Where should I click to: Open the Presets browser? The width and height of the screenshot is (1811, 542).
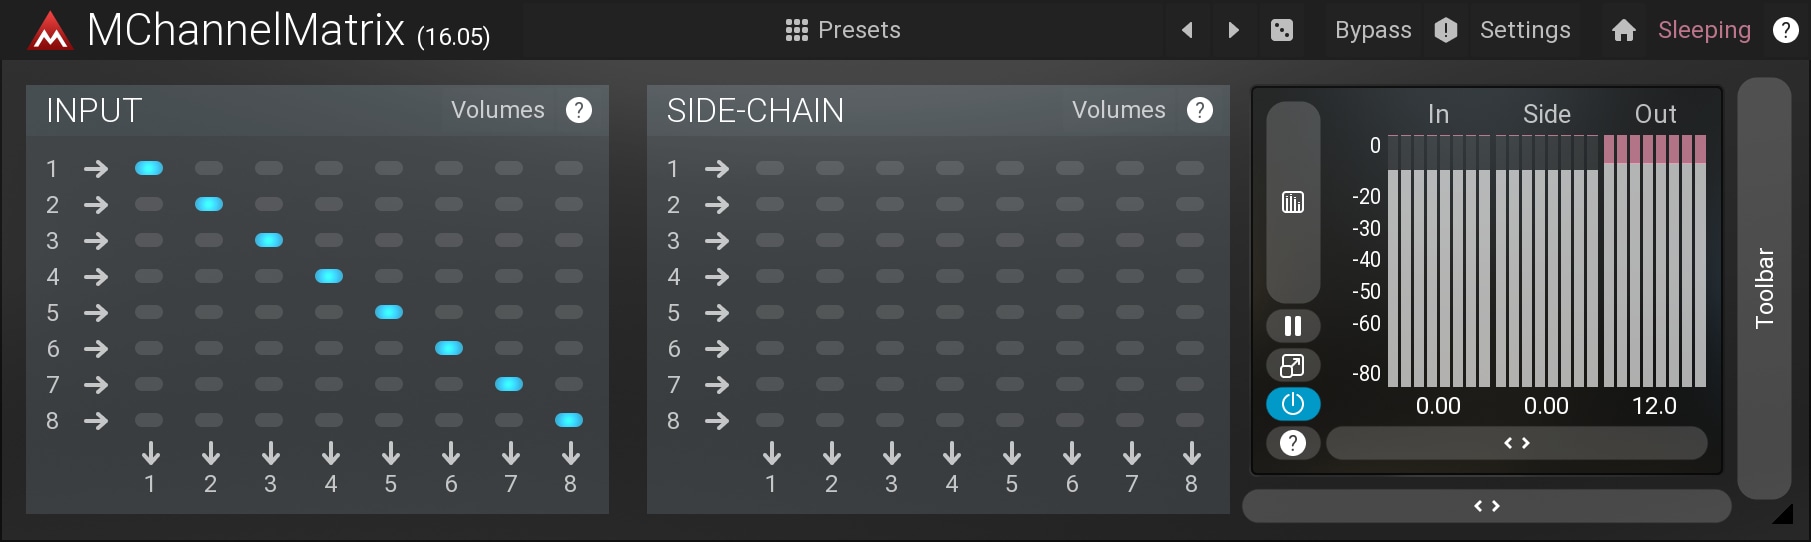(843, 30)
